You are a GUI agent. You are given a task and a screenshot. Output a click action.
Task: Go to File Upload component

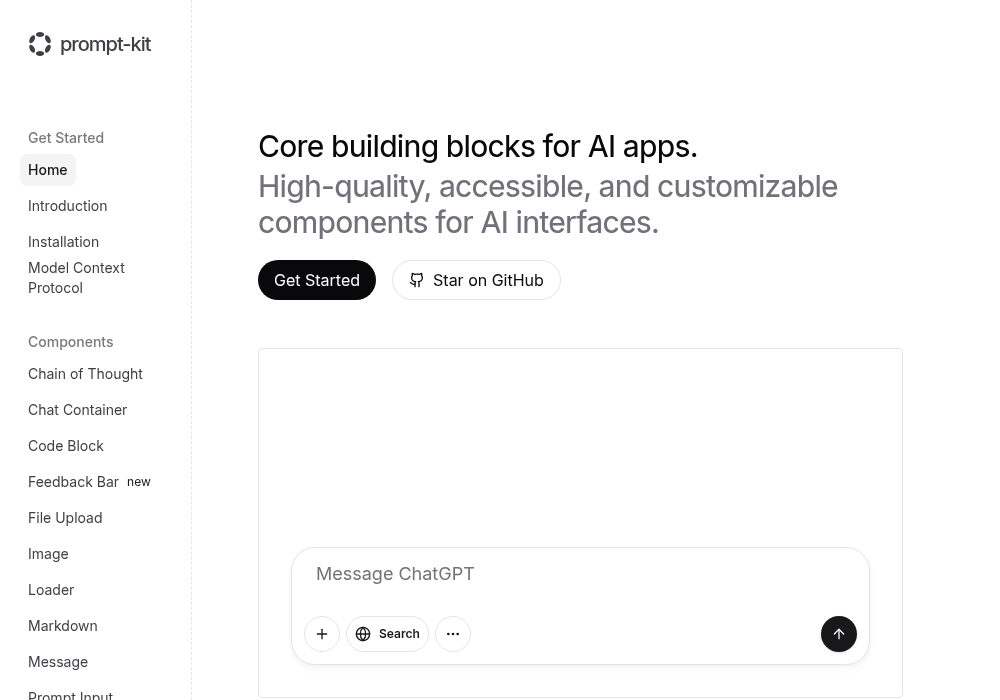(65, 518)
